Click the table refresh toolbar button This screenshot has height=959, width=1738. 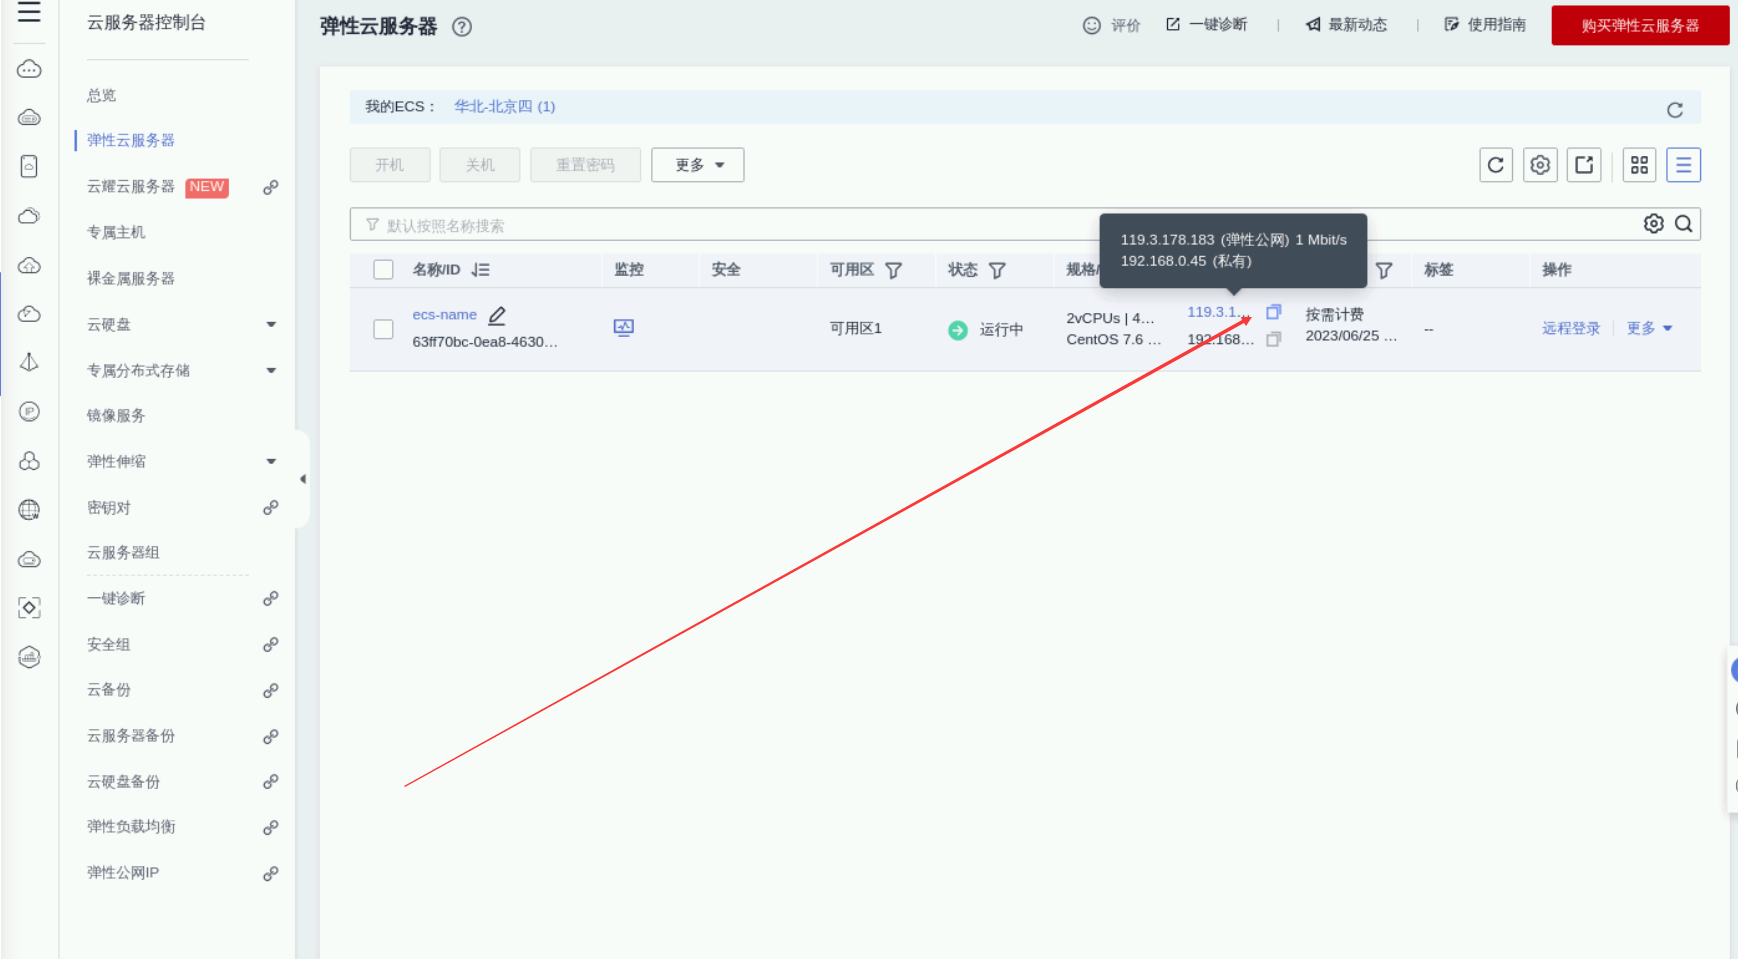click(x=1496, y=165)
